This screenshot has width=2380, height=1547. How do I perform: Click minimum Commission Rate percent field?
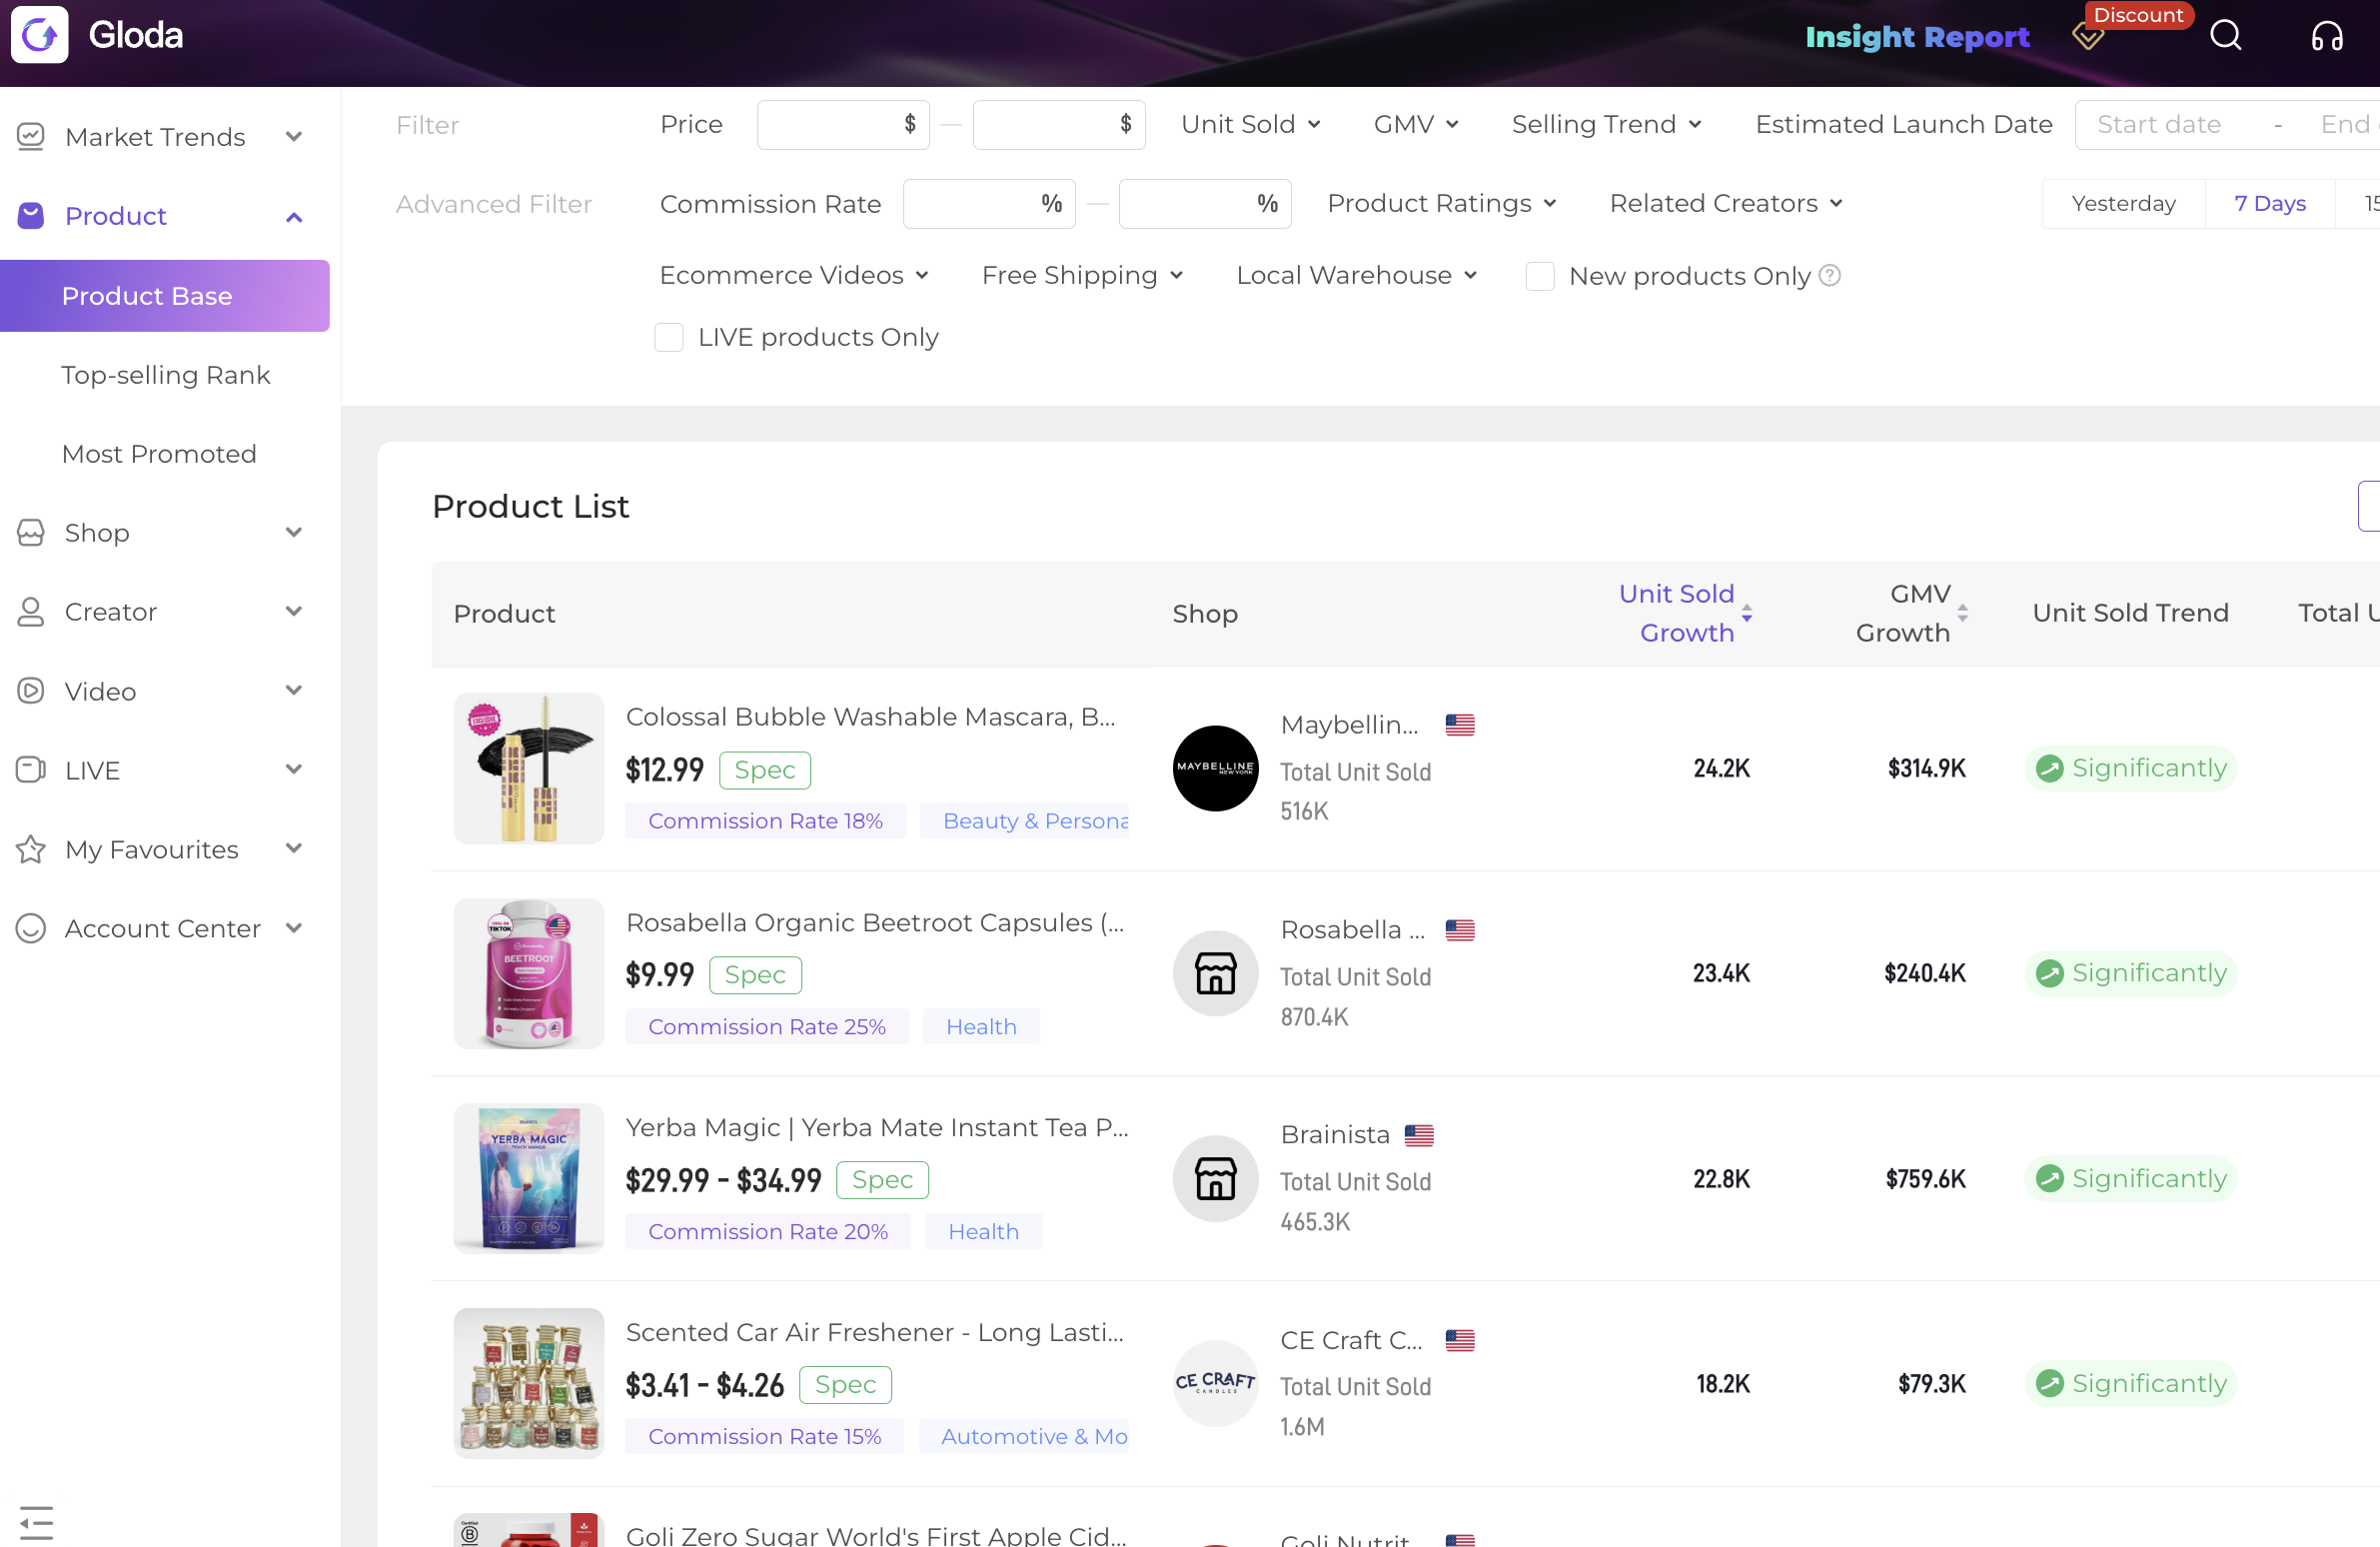[989, 204]
